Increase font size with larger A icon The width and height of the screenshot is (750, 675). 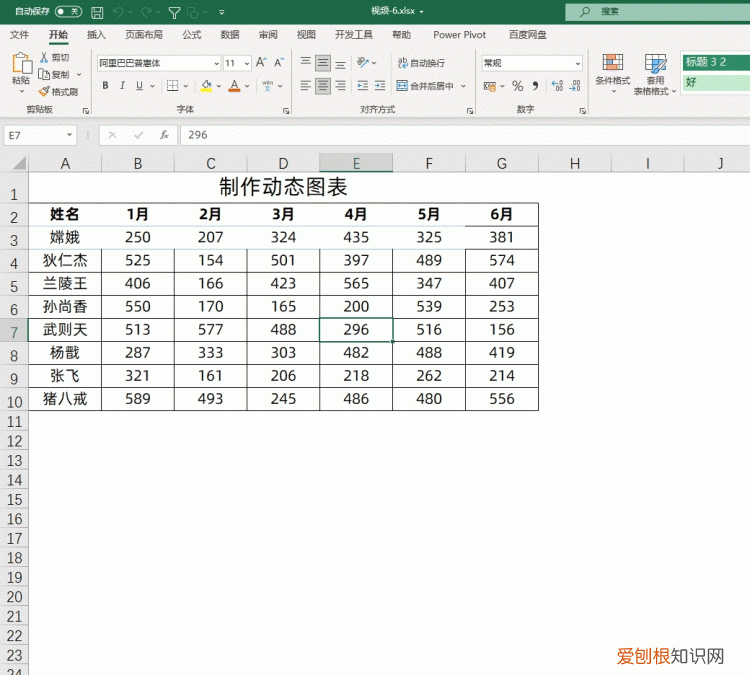pos(261,63)
